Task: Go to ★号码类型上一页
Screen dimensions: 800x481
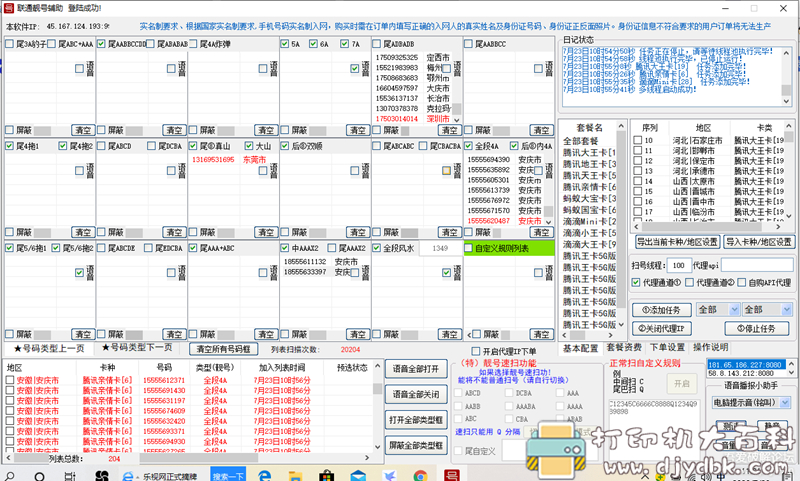Action: (49, 348)
